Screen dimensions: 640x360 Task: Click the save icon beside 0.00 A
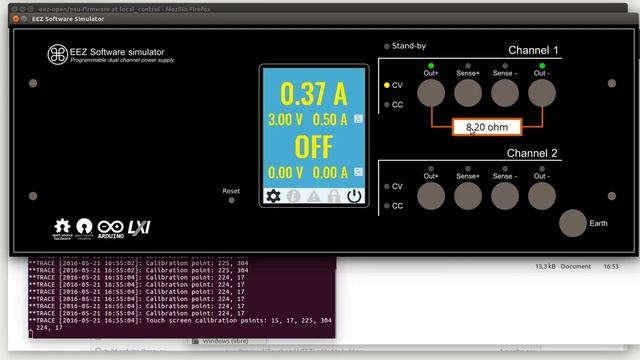[x=358, y=172]
